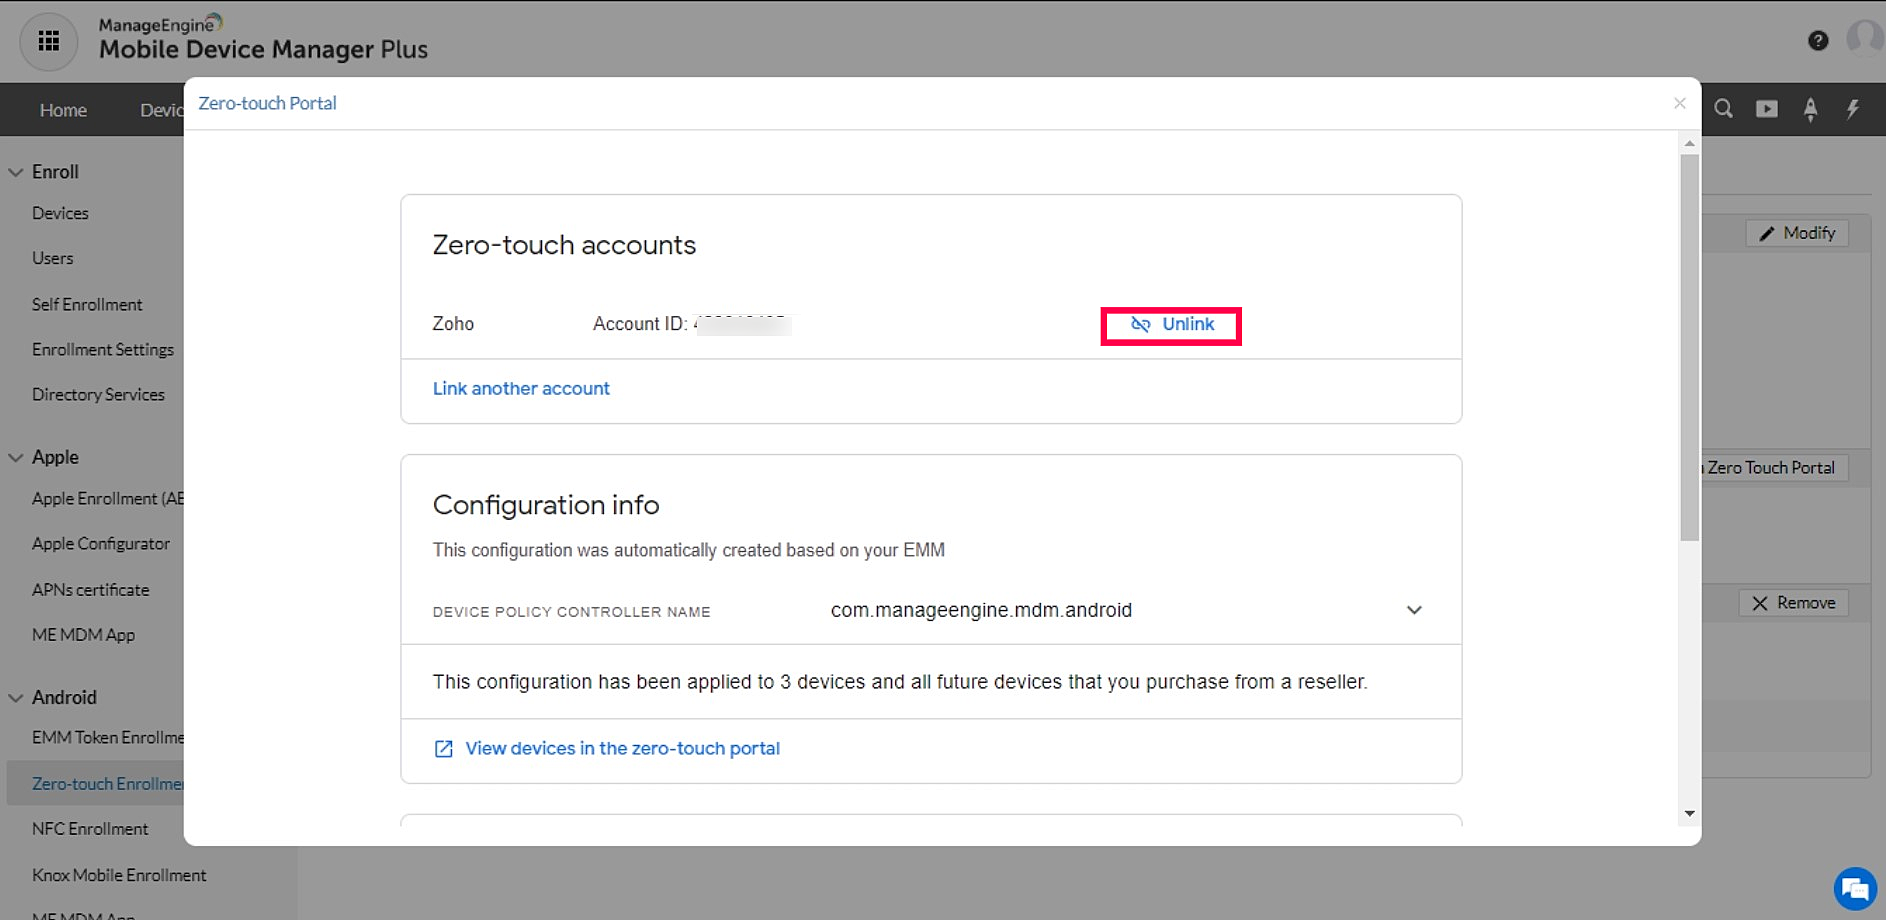Open the apps grid launcher icon
This screenshot has width=1886, height=920.
coord(49,41)
